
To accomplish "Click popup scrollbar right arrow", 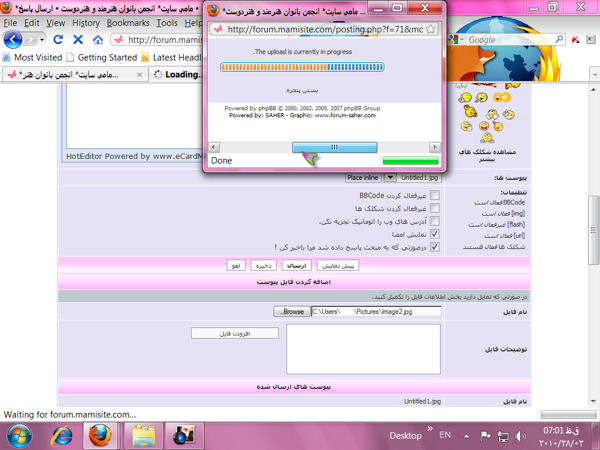I will point(435,147).
